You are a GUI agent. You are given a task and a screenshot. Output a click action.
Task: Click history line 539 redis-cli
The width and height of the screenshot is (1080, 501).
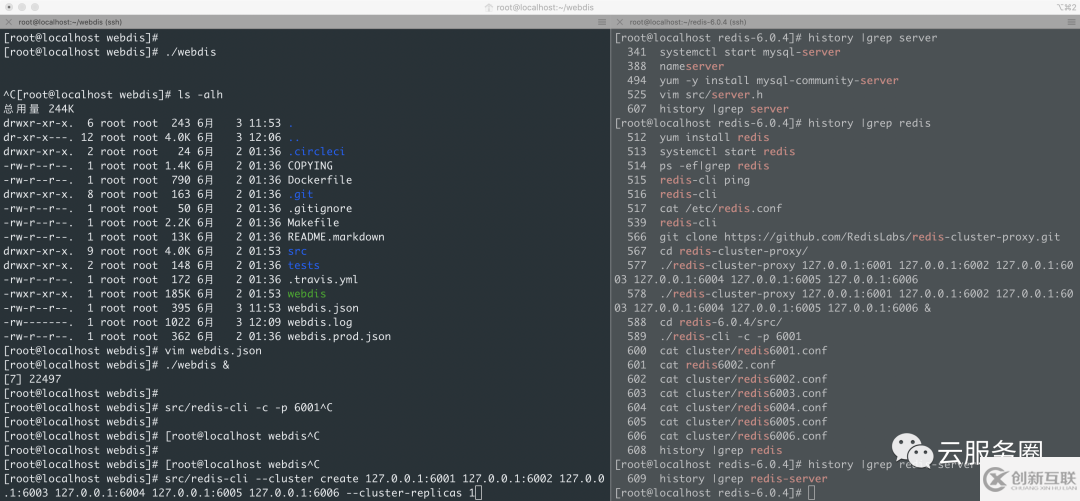672,223
